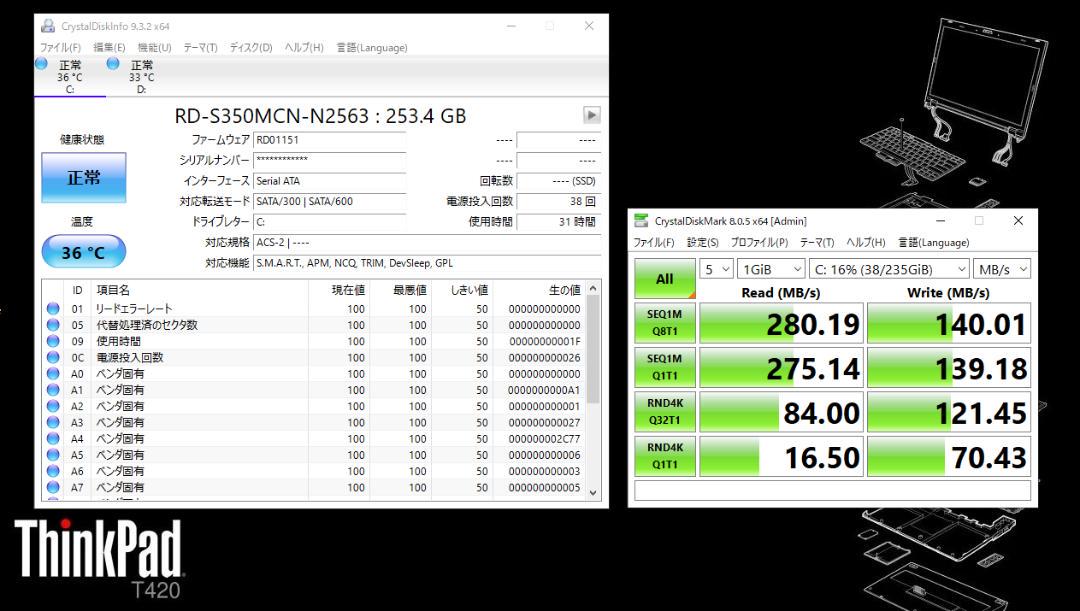The image size is (1080, 611).
Task: Click the CrystalDiskInfo title bar app icon
Action: pyautogui.click(x=48, y=26)
